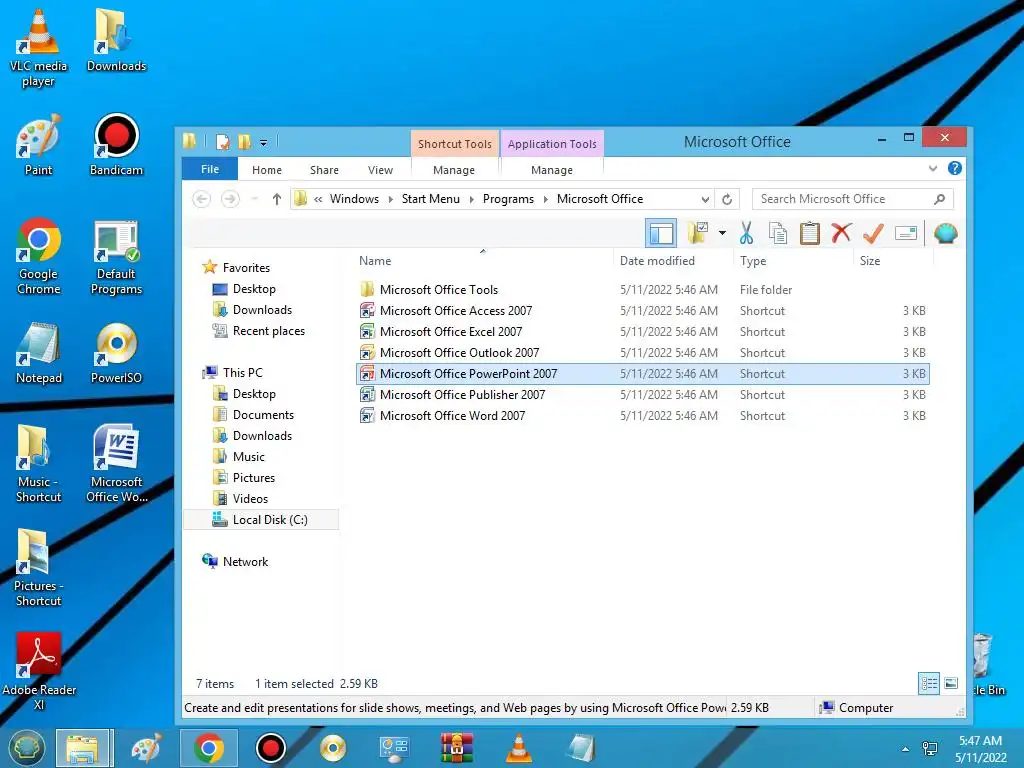
Task: Click the Back navigation arrow
Action: pos(202,199)
